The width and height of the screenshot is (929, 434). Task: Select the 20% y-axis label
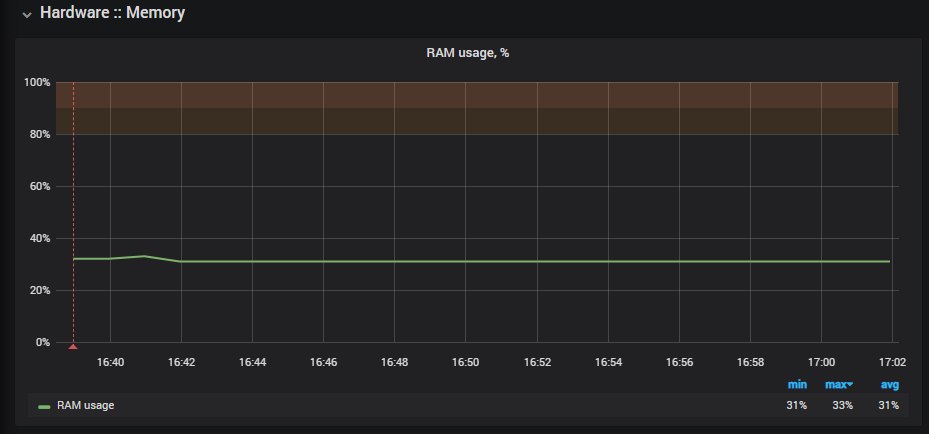coord(39,291)
